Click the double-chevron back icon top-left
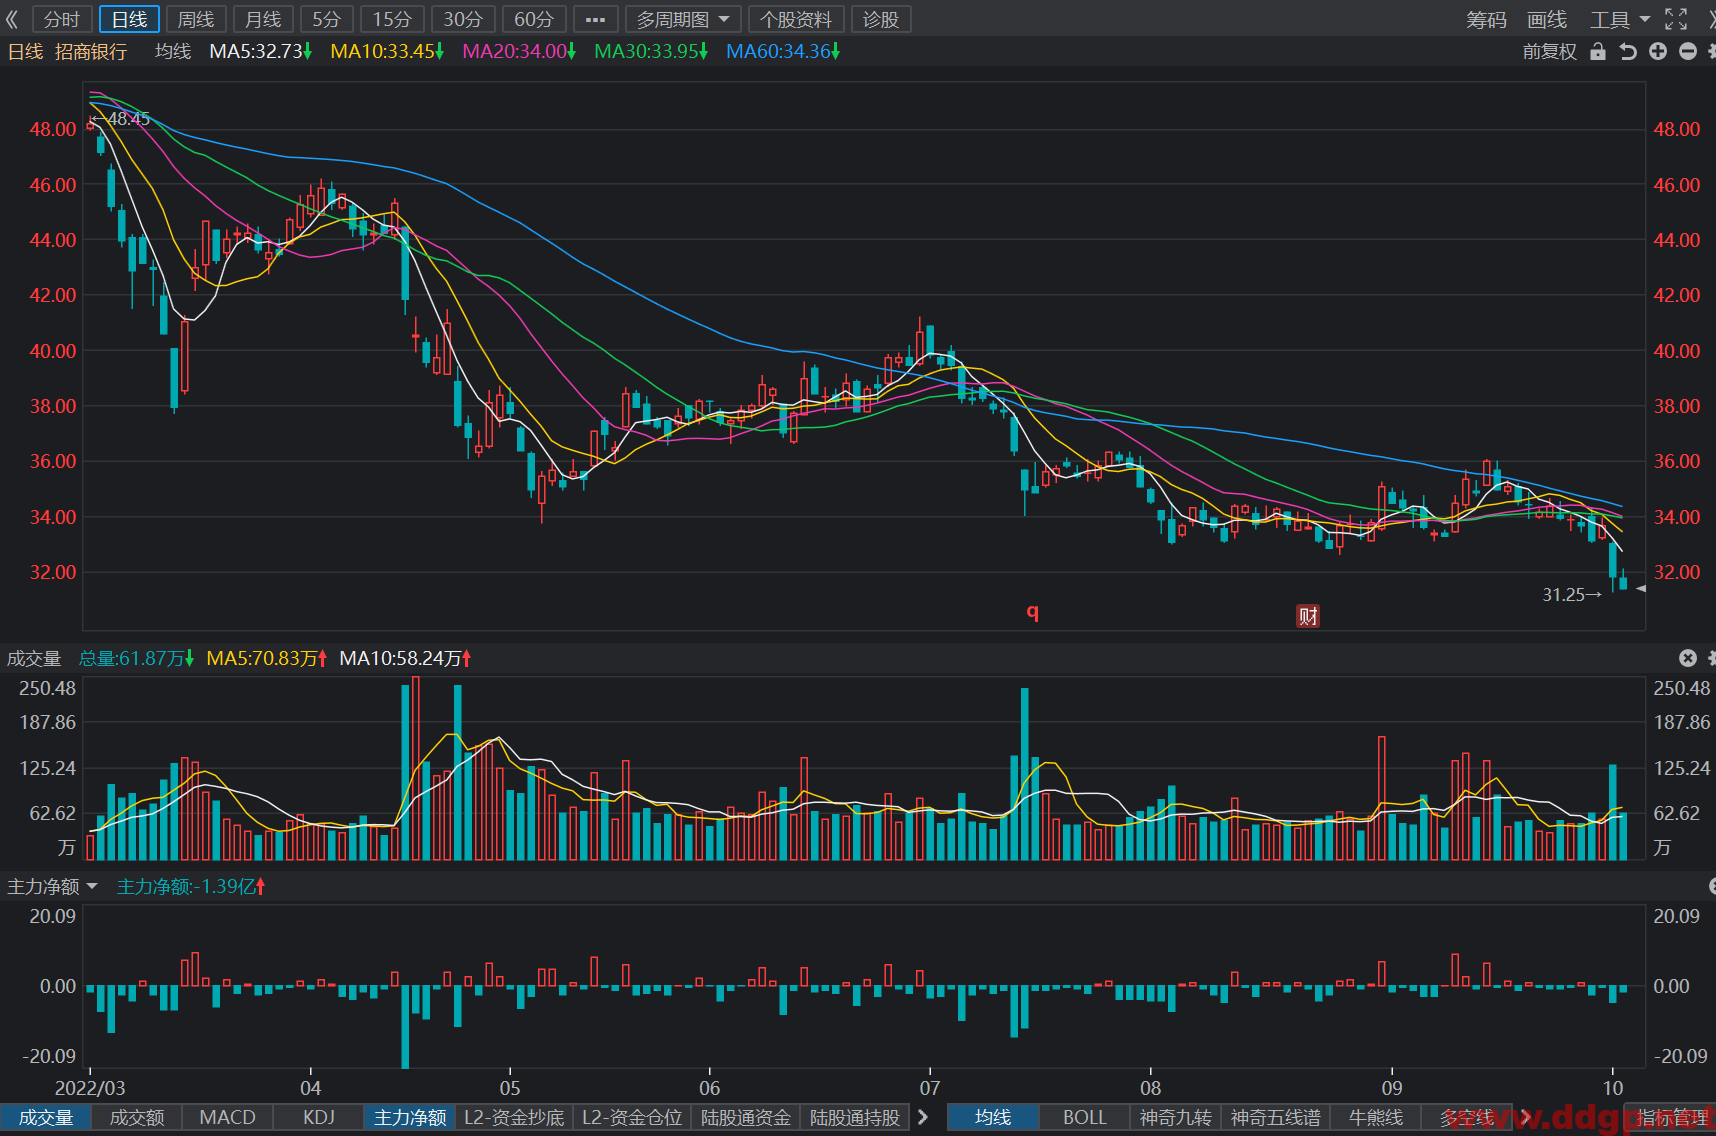The image size is (1716, 1136). tap(12, 19)
